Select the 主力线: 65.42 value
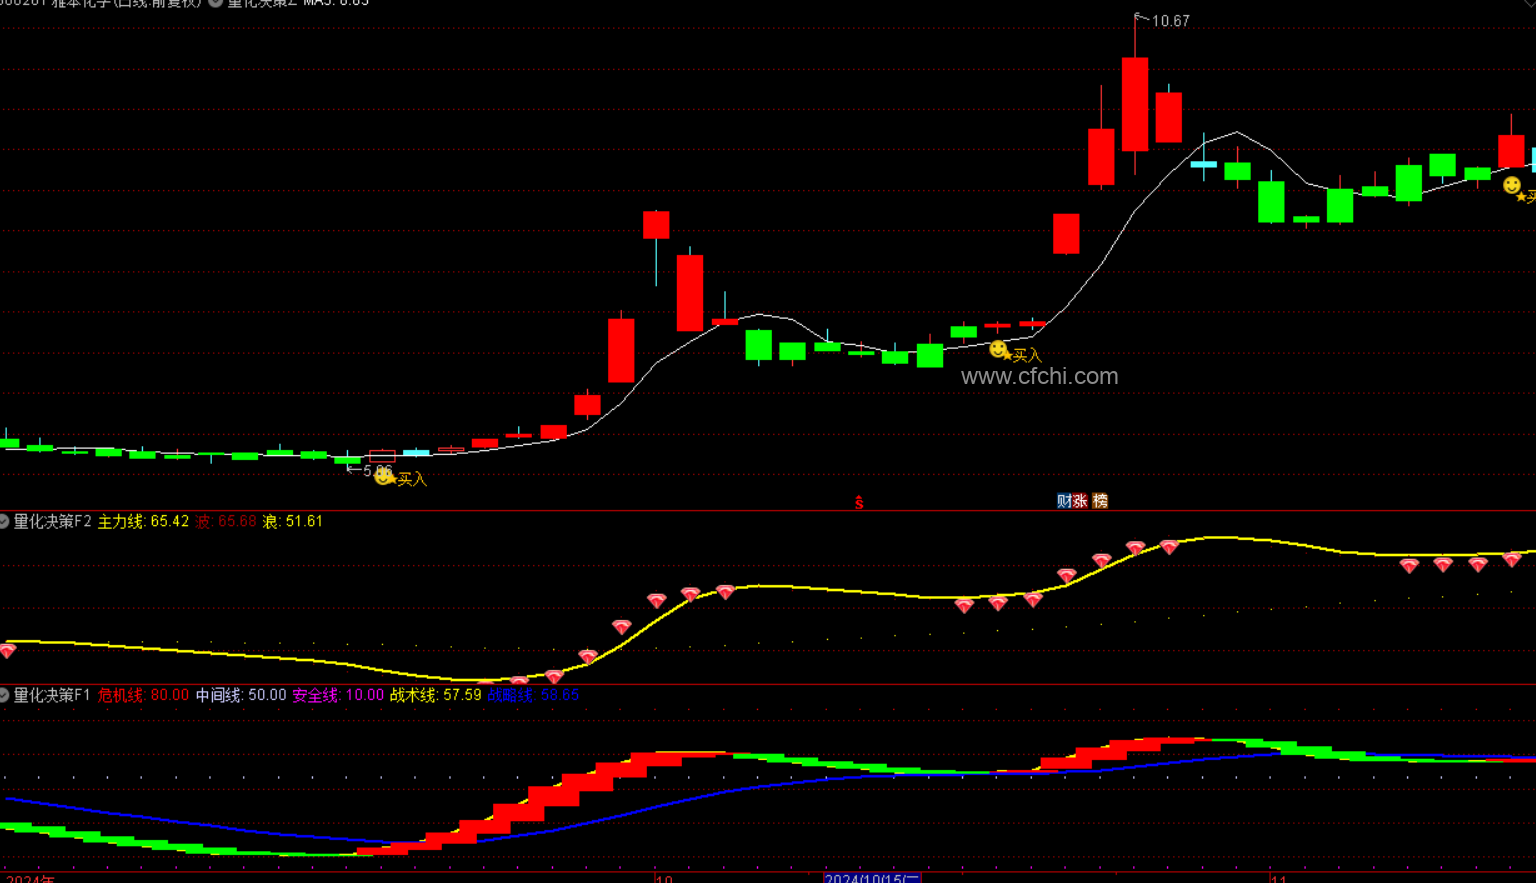The width and height of the screenshot is (1536, 883). 143,521
